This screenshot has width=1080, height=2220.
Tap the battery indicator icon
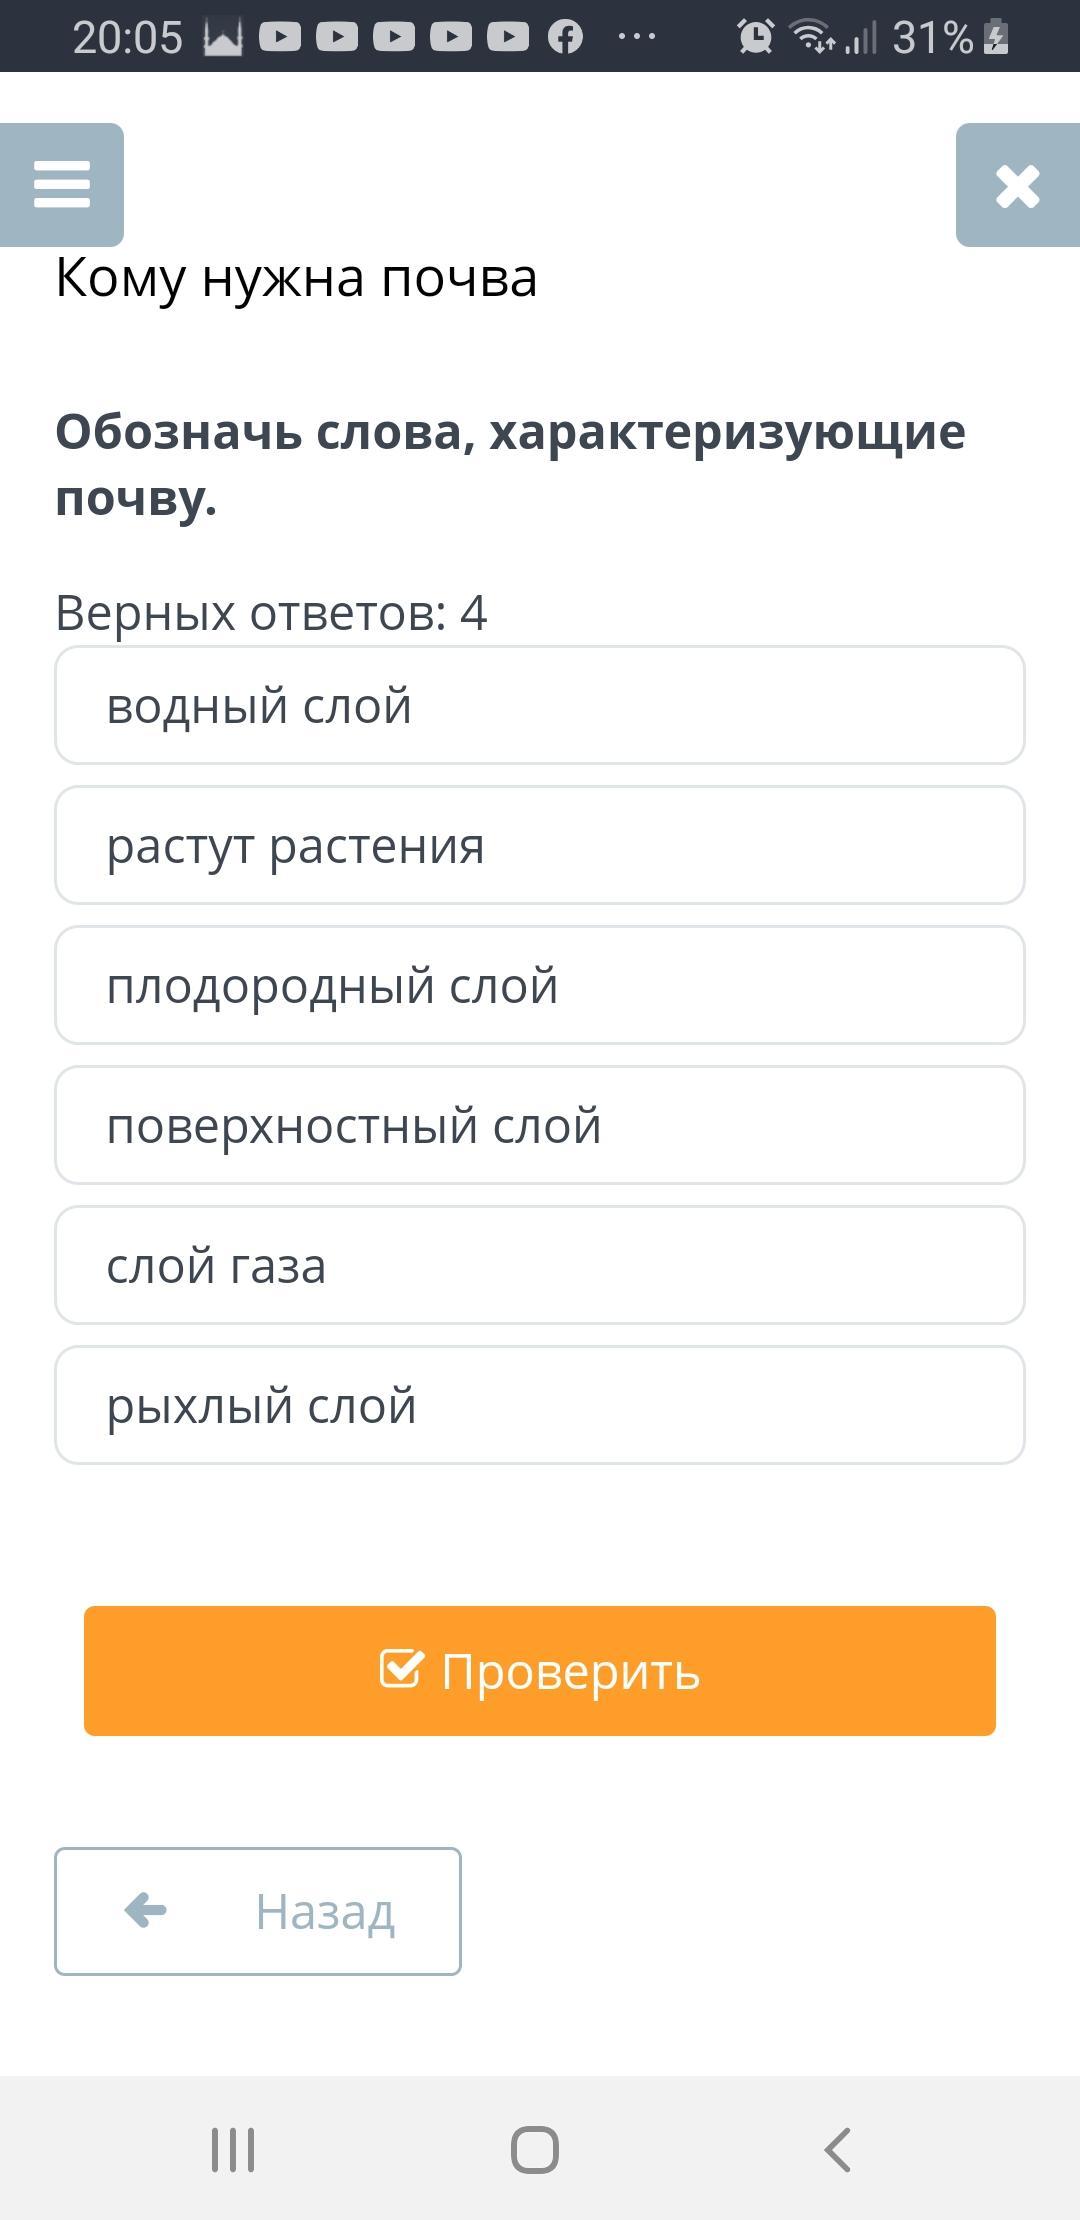(x=996, y=38)
